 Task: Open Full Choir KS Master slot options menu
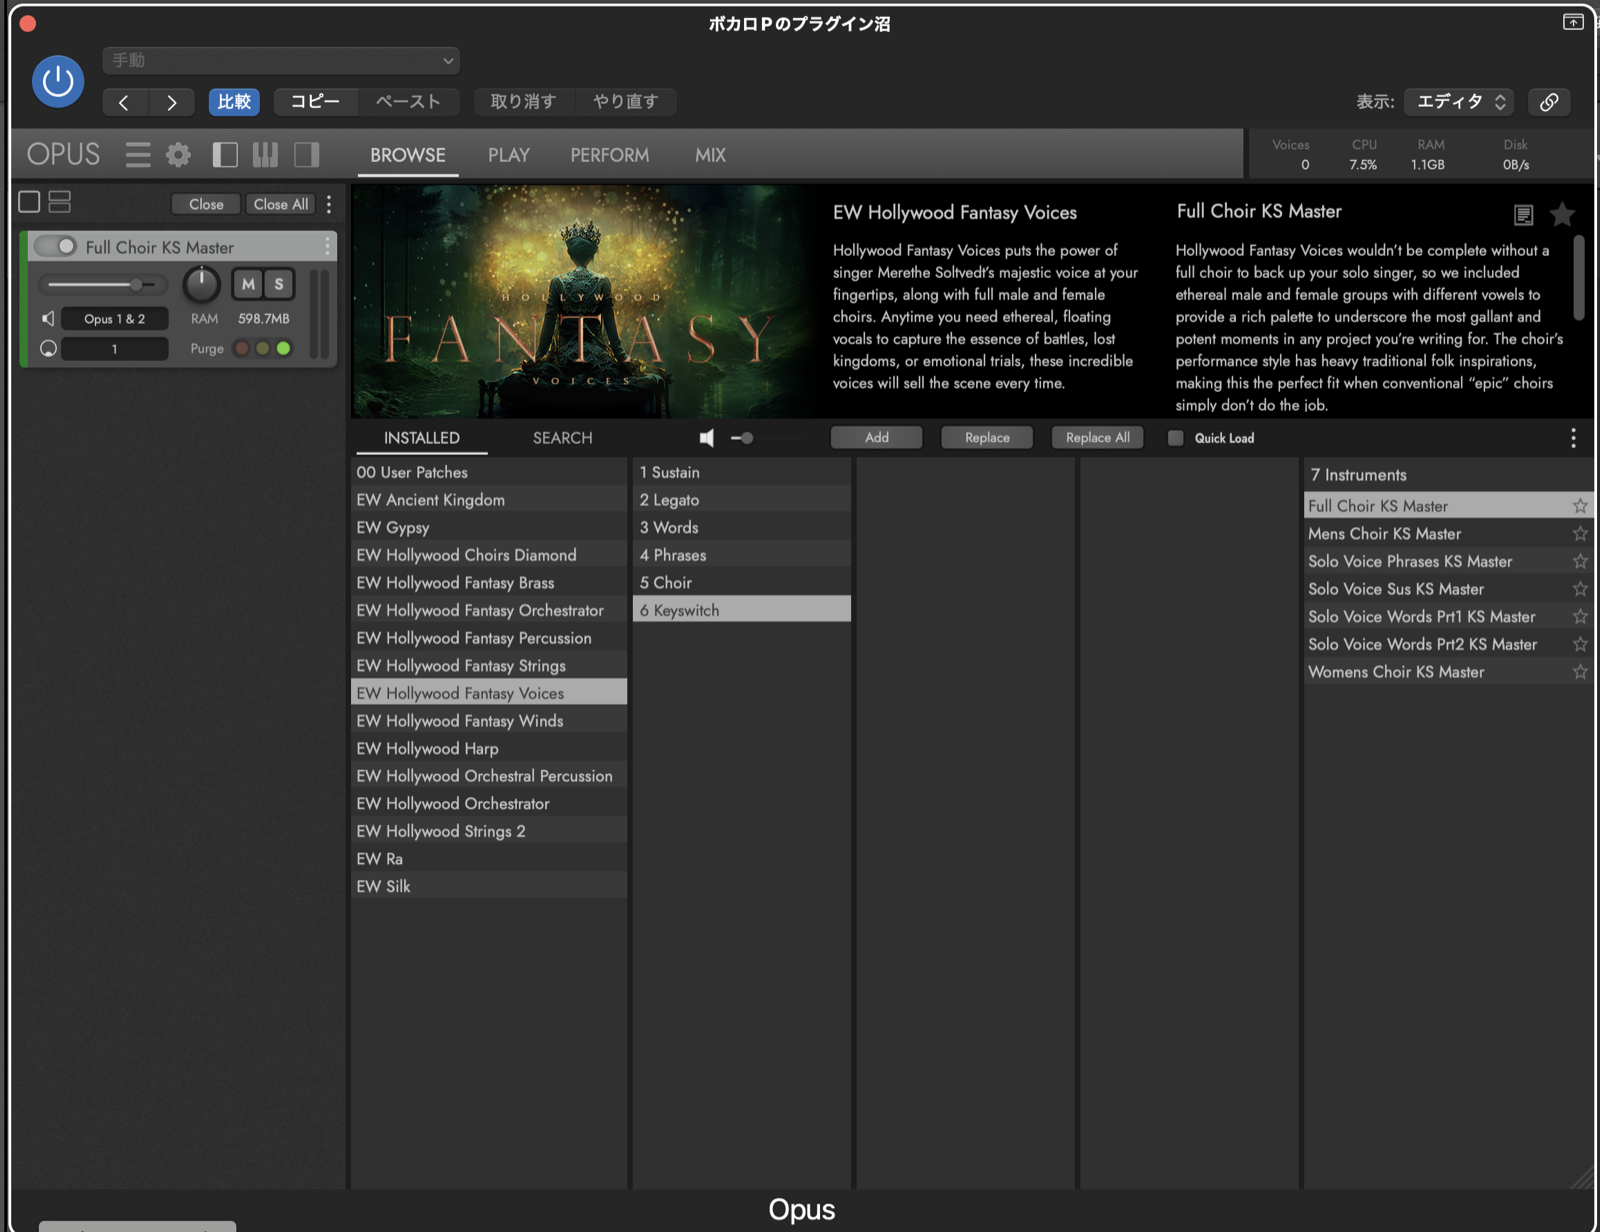click(327, 246)
